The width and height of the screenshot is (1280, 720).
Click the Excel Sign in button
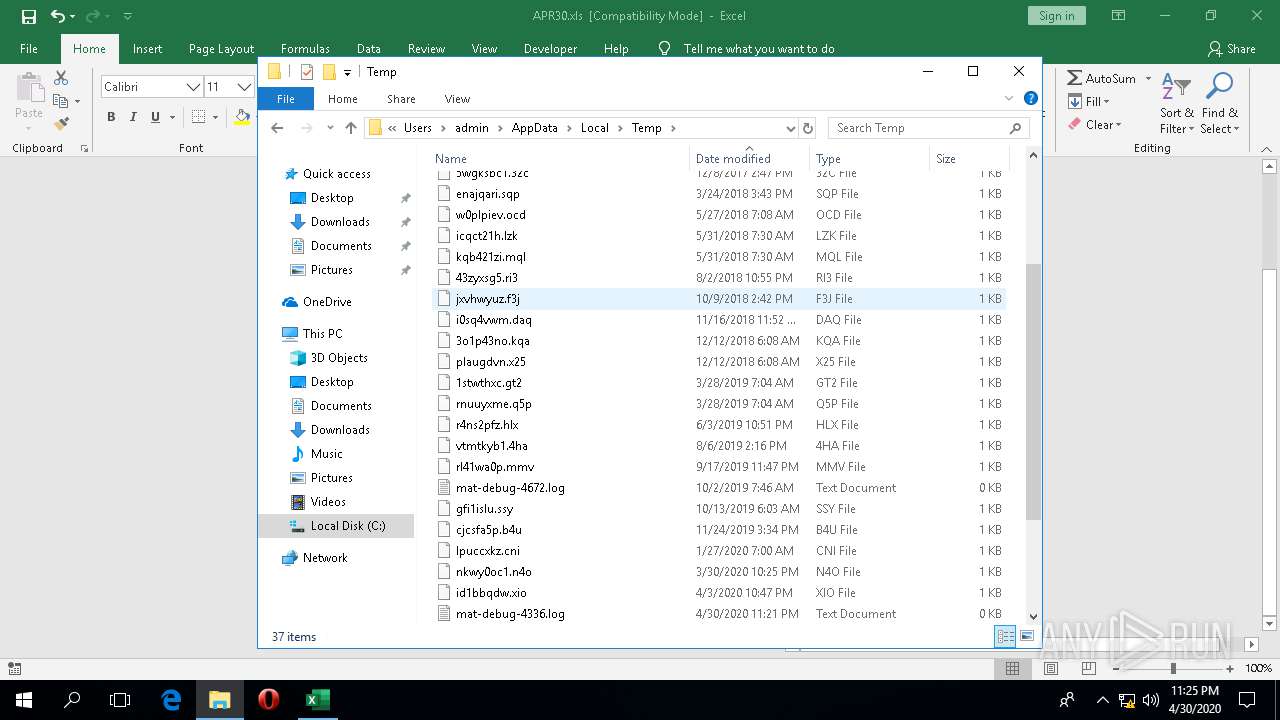1056,16
